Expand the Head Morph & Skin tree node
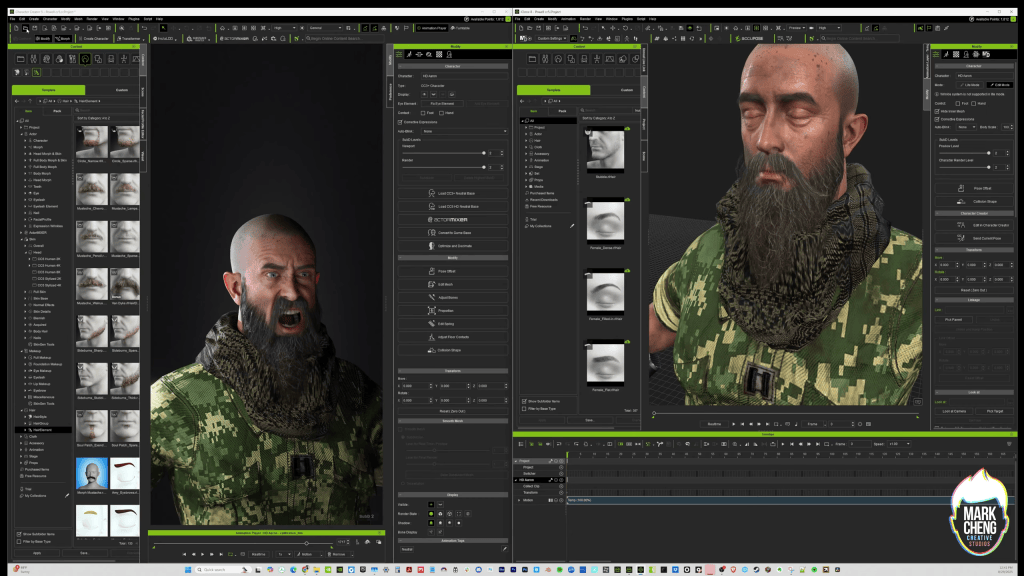The height and width of the screenshot is (576, 1024). tap(26, 153)
